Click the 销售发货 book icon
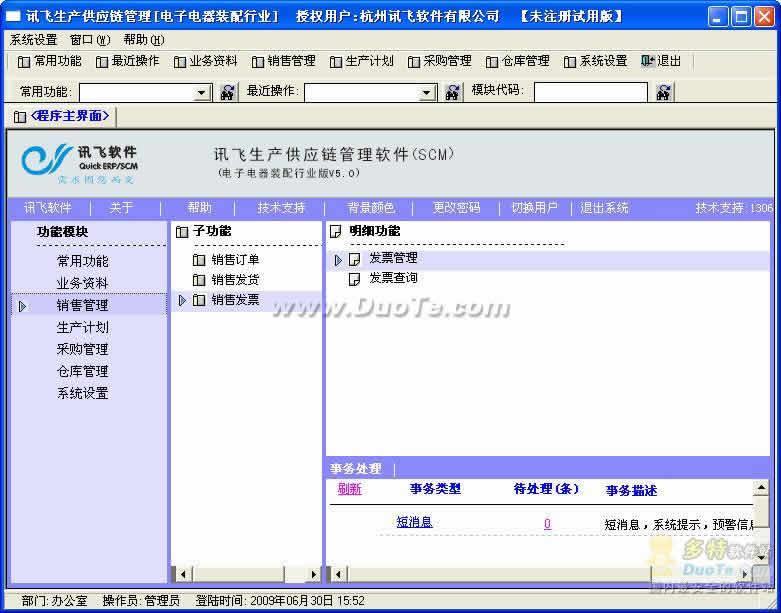The height and width of the screenshot is (613, 781). coord(199,280)
